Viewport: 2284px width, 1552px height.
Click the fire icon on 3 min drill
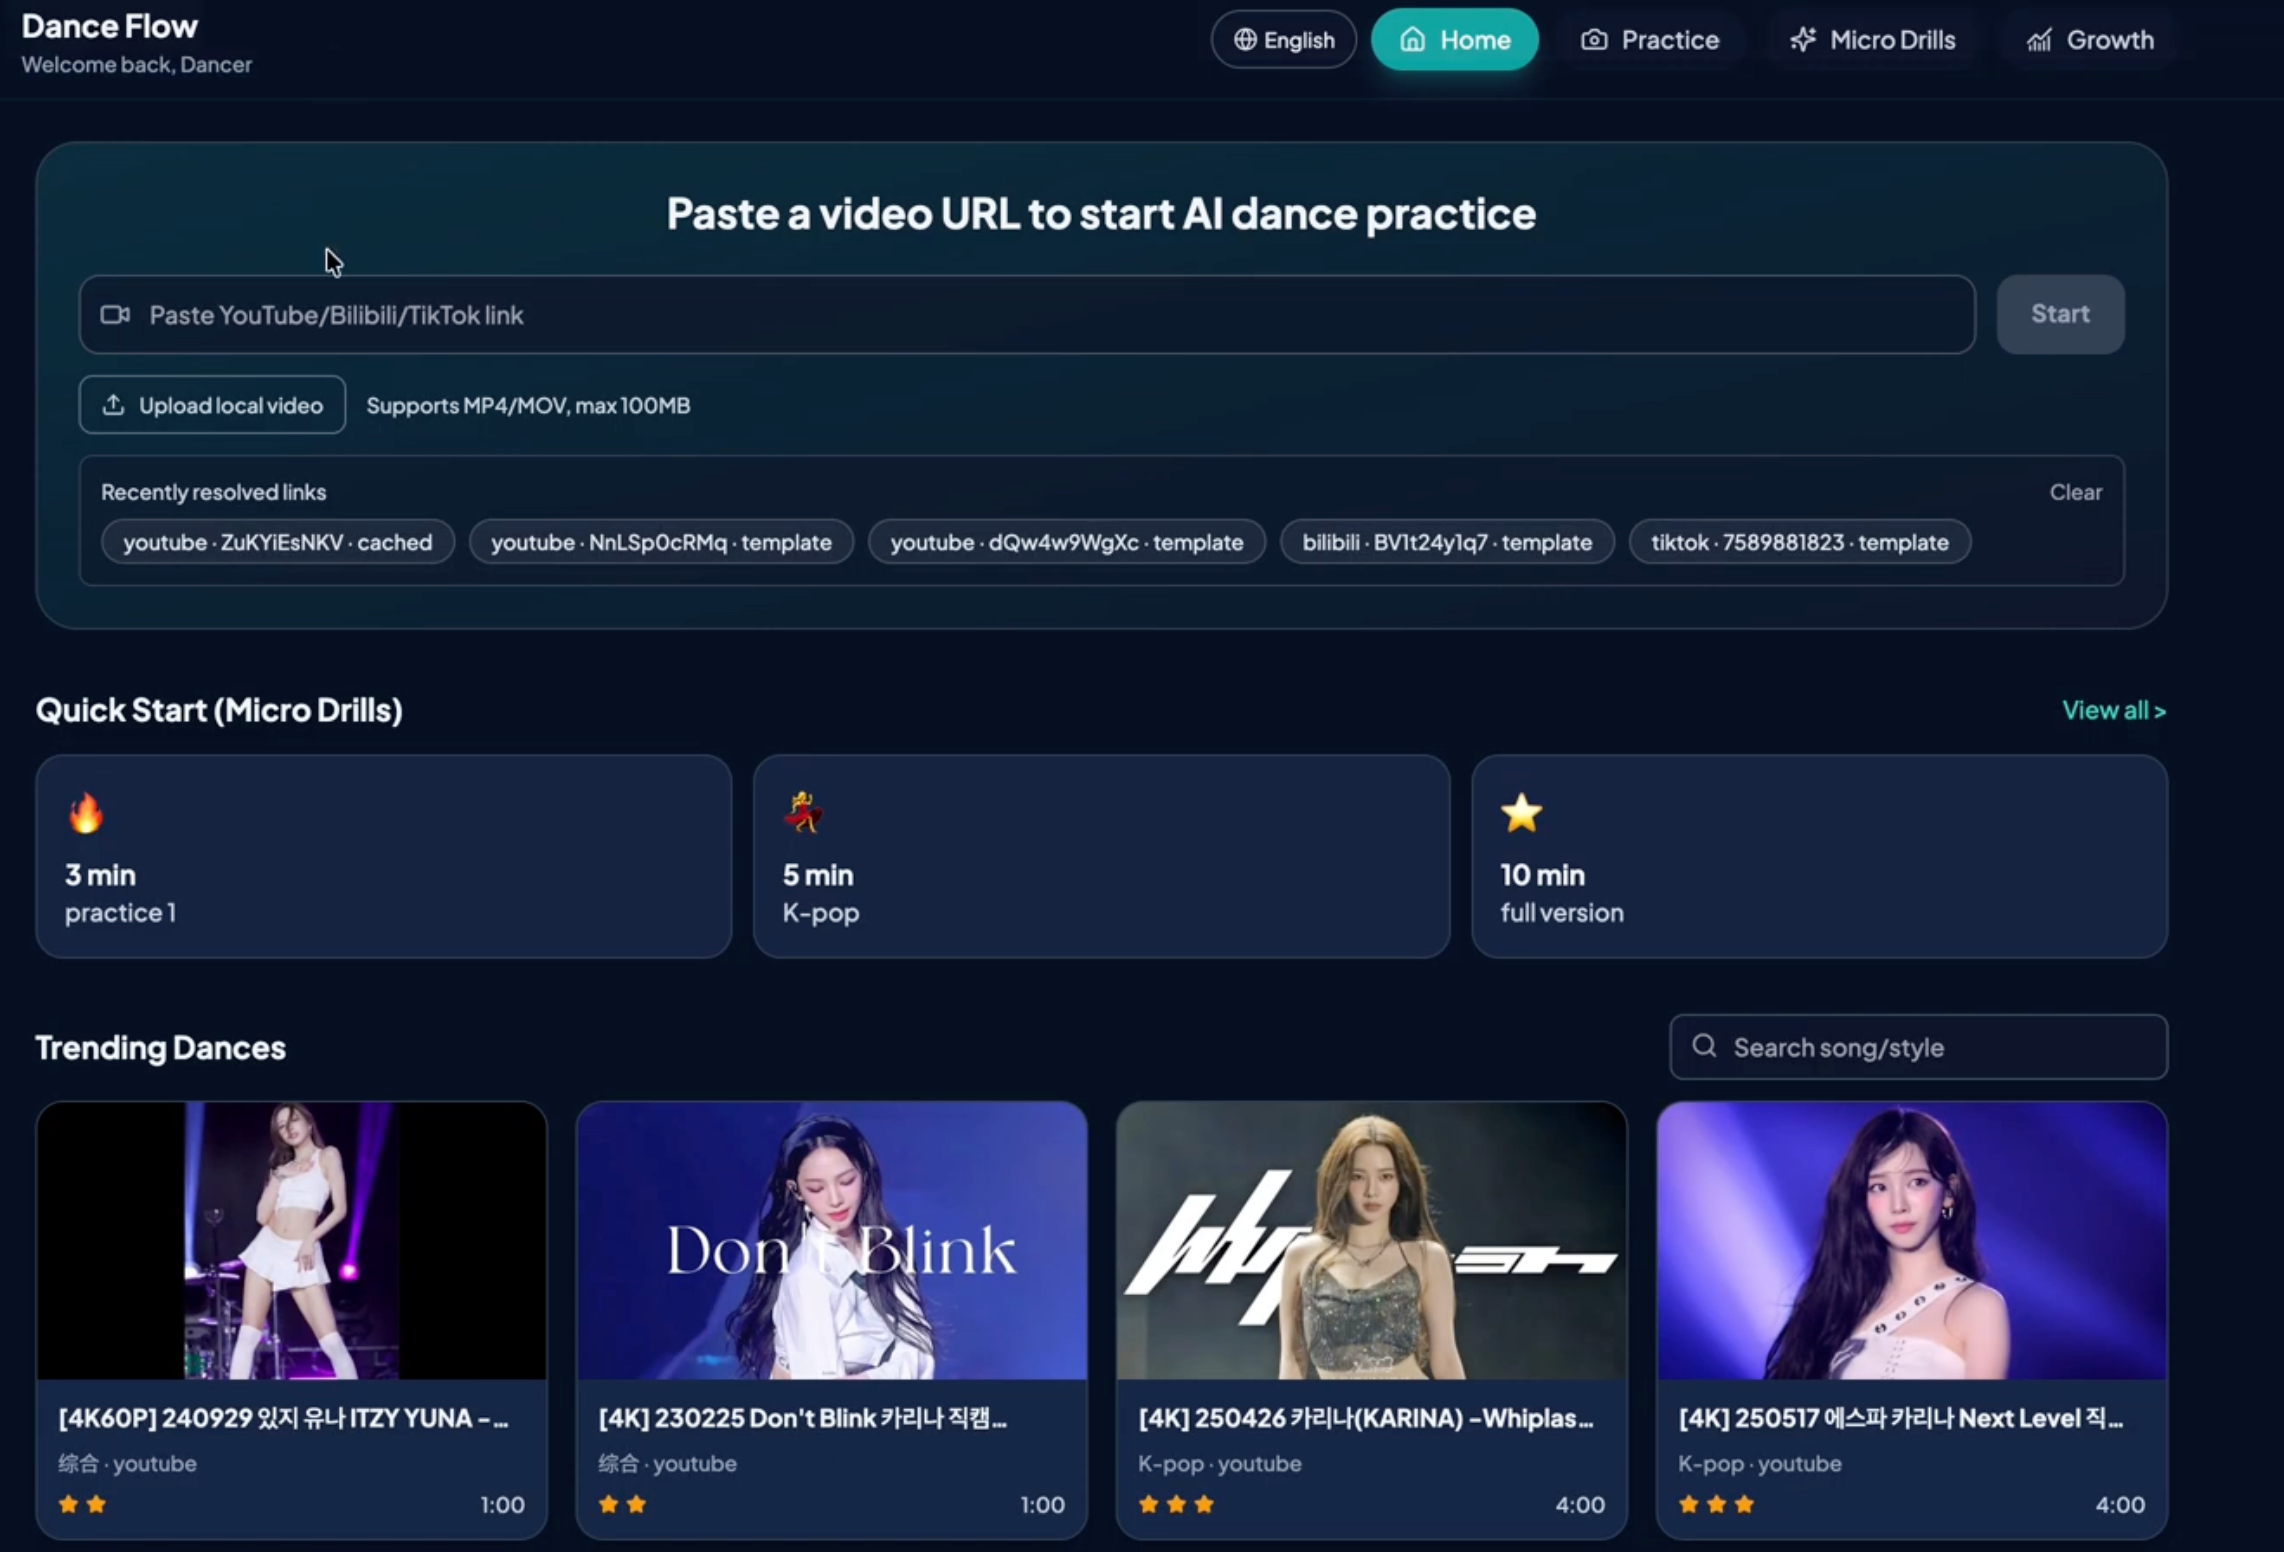click(x=86, y=813)
